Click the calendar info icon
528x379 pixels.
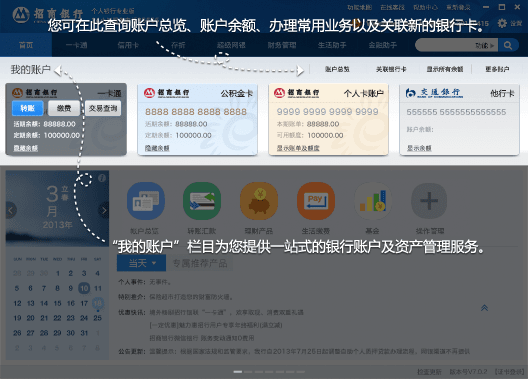click(102, 178)
